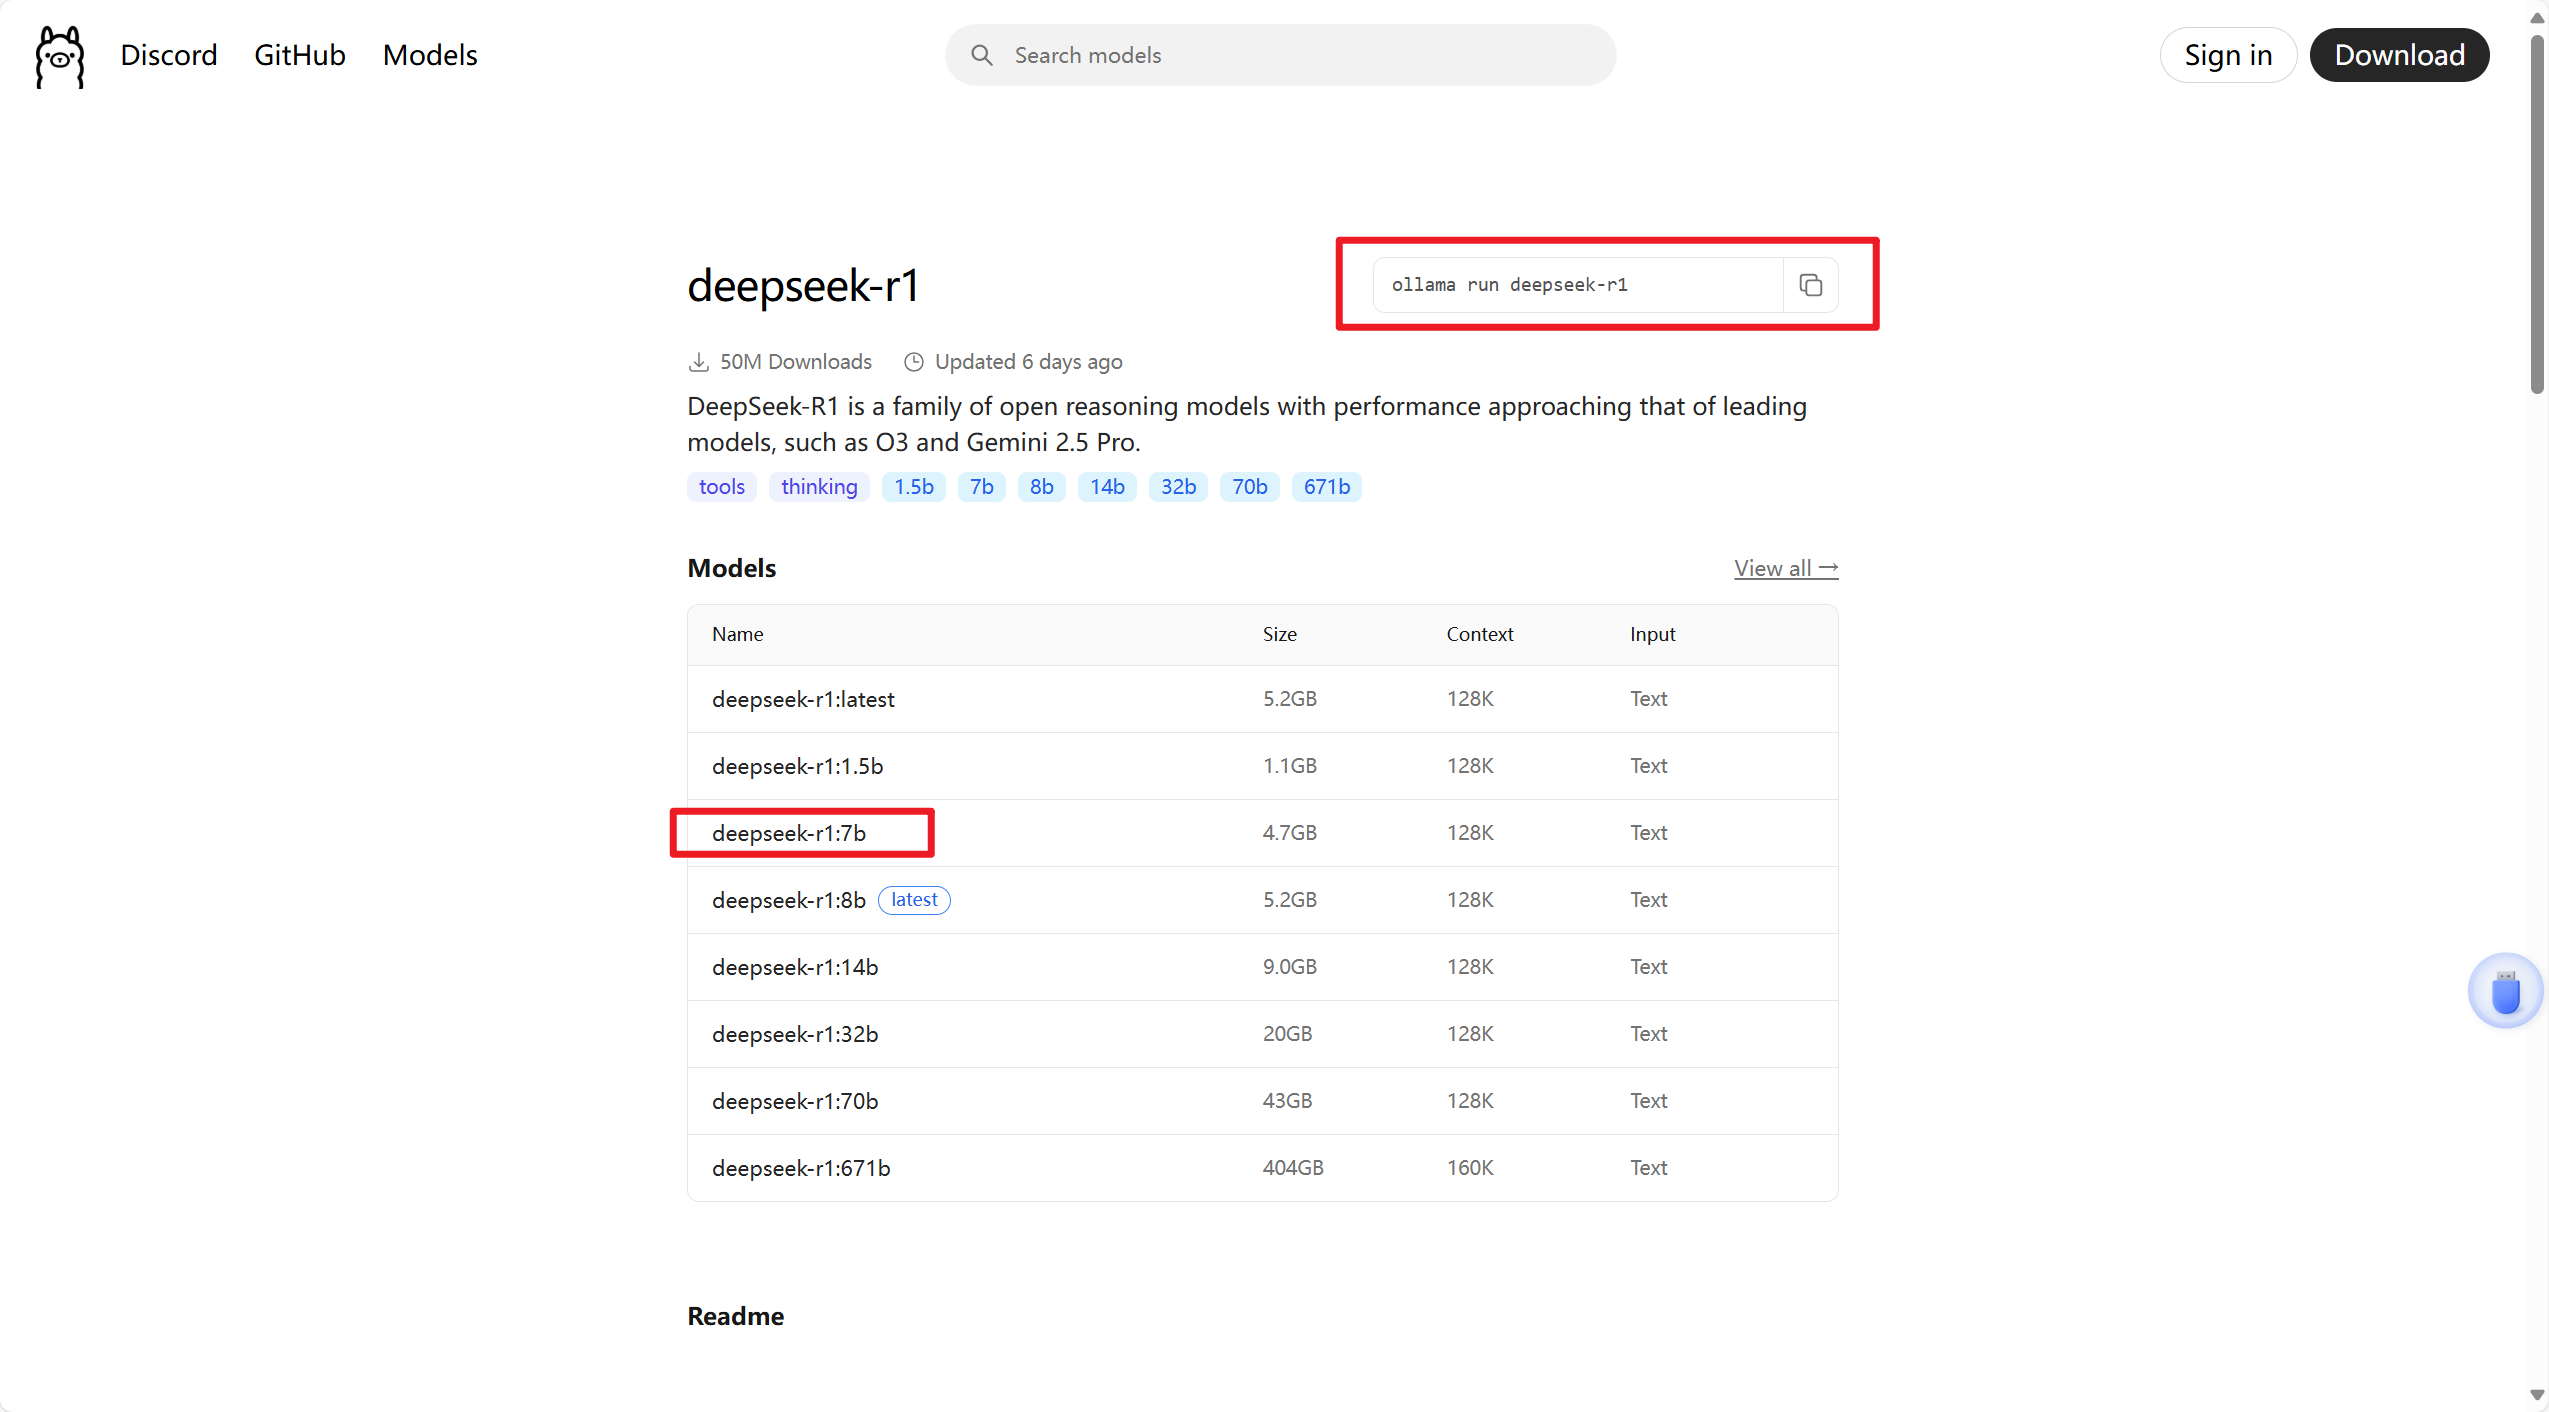This screenshot has width=2549, height=1412.
Task: Click the search magnifier icon
Action: tap(981, 55)
